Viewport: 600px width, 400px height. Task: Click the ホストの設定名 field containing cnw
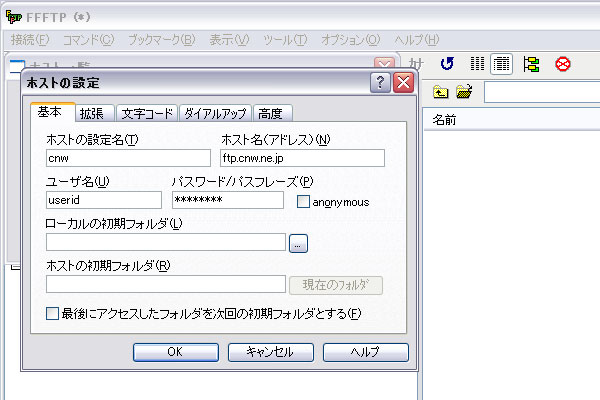point(128,158)
